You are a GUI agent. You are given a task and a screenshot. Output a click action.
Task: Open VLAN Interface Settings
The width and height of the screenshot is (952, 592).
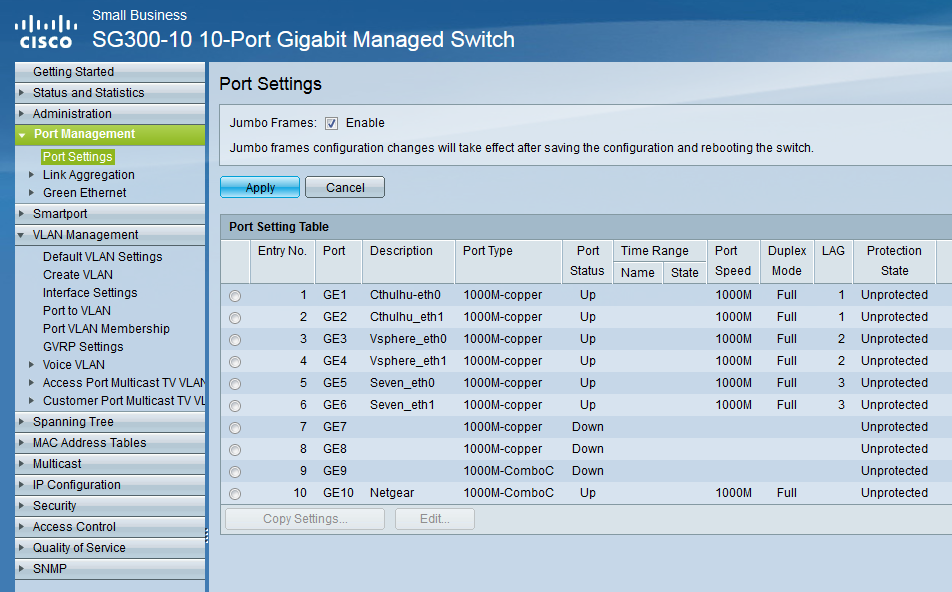90,293
